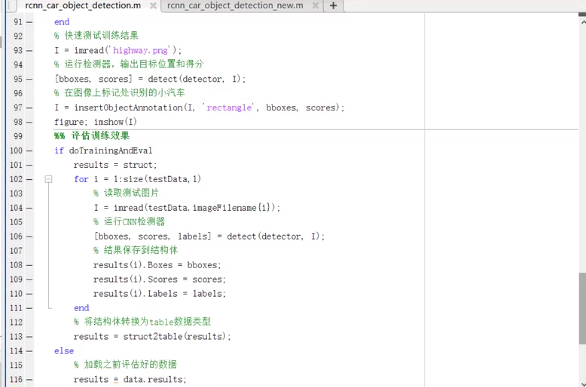Click comment '% 读取测试图片'
The image size is (586, 387).
126,193
